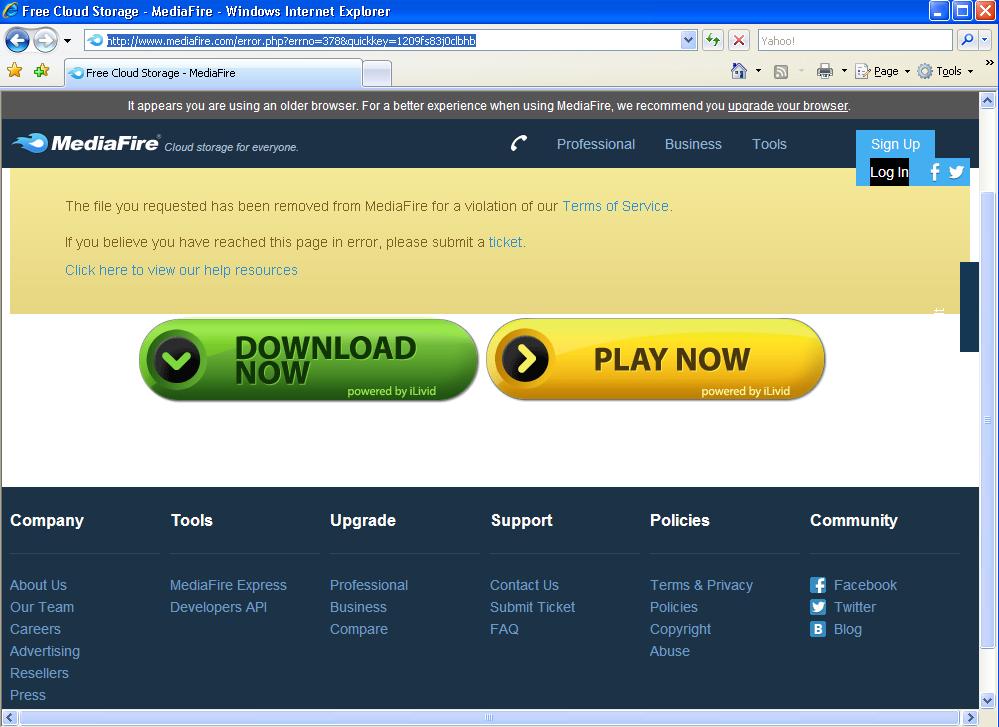Click the phone contact icon
Screen dimensions: 999x727
pos(519,143)
